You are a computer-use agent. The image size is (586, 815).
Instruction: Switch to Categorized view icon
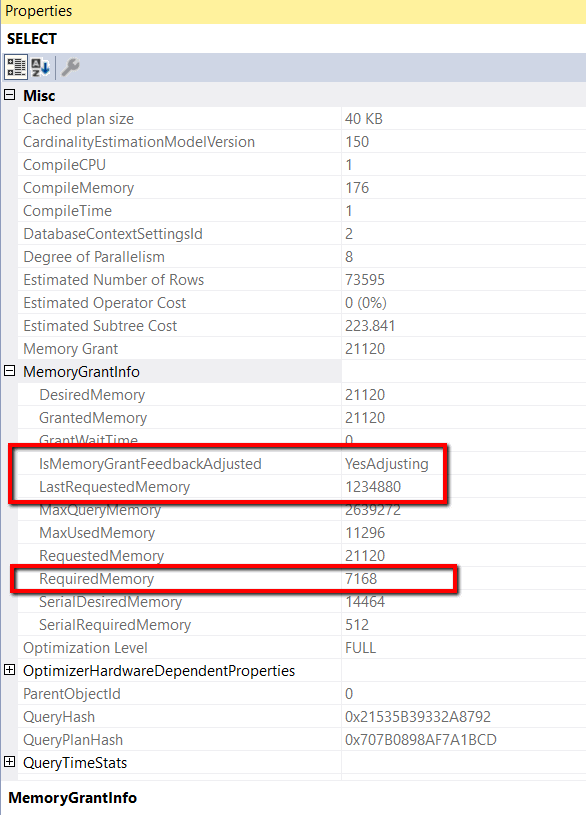pyautogui.click(x=16, y=68)
